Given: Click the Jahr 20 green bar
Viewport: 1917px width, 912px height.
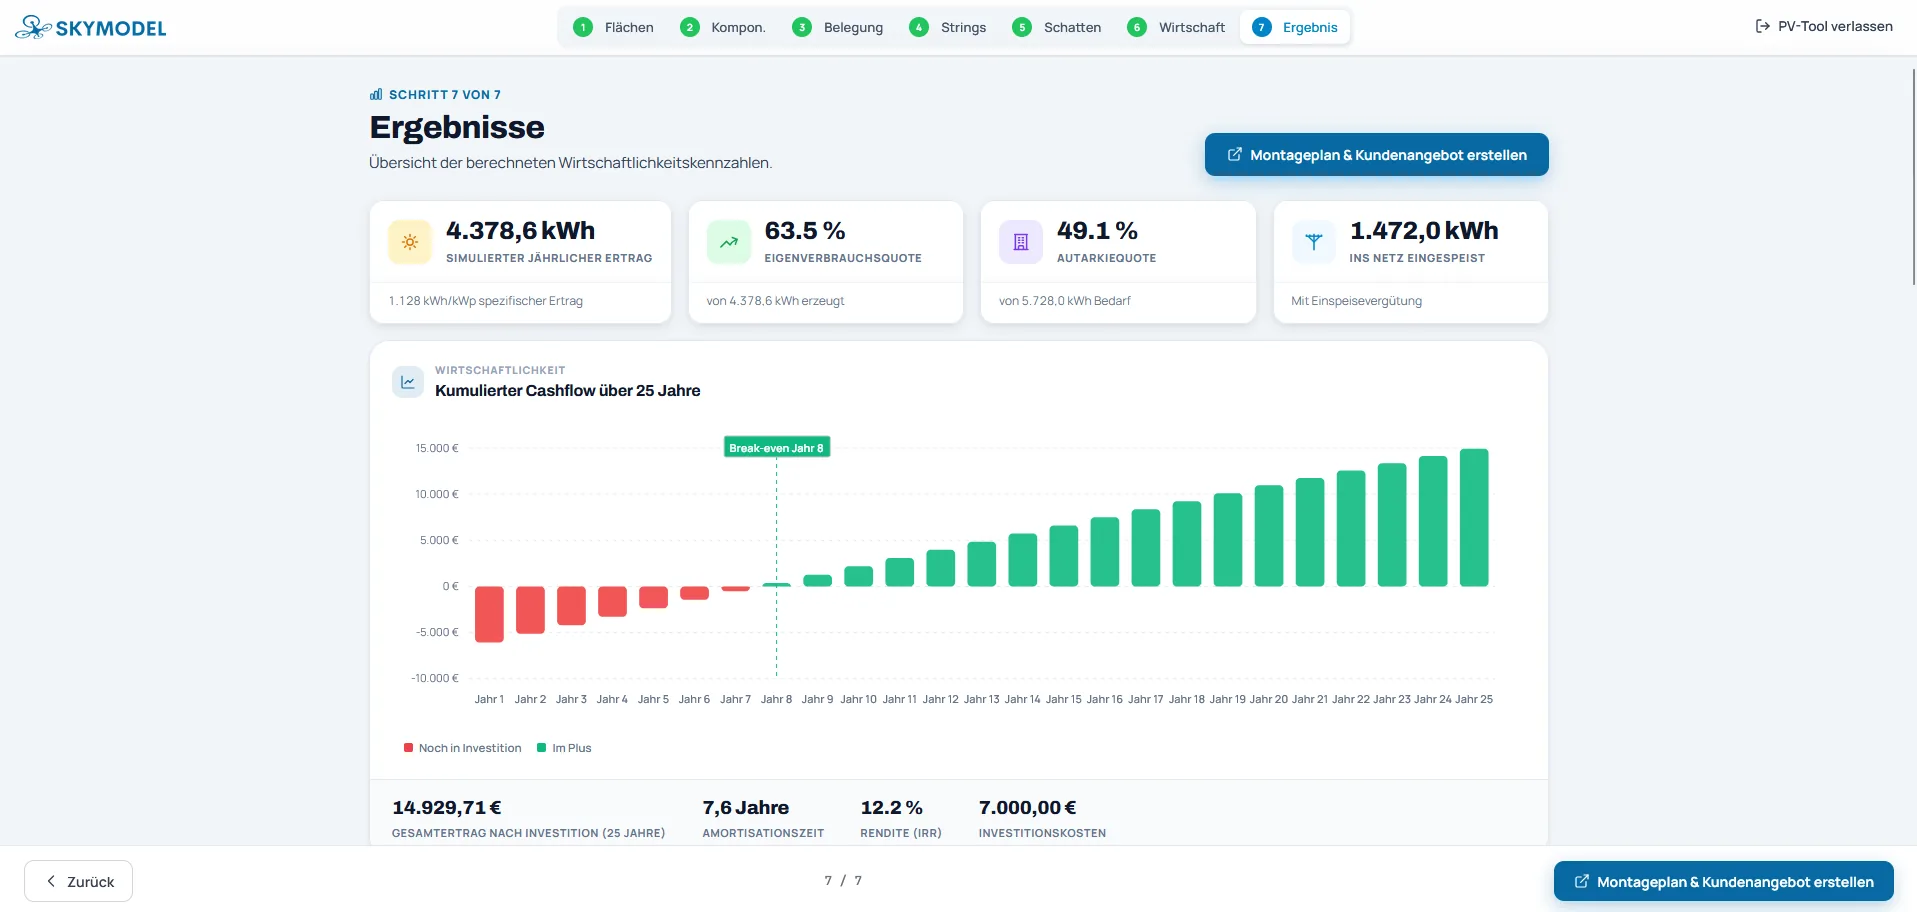Looking at the screenshot, I should 1269,536.
